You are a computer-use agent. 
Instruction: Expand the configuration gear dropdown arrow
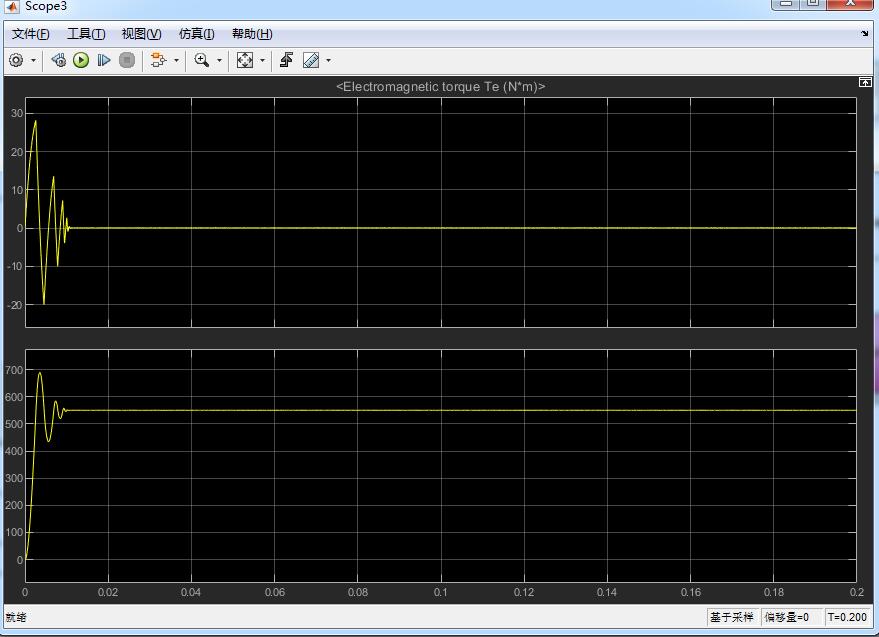(33, 60)
